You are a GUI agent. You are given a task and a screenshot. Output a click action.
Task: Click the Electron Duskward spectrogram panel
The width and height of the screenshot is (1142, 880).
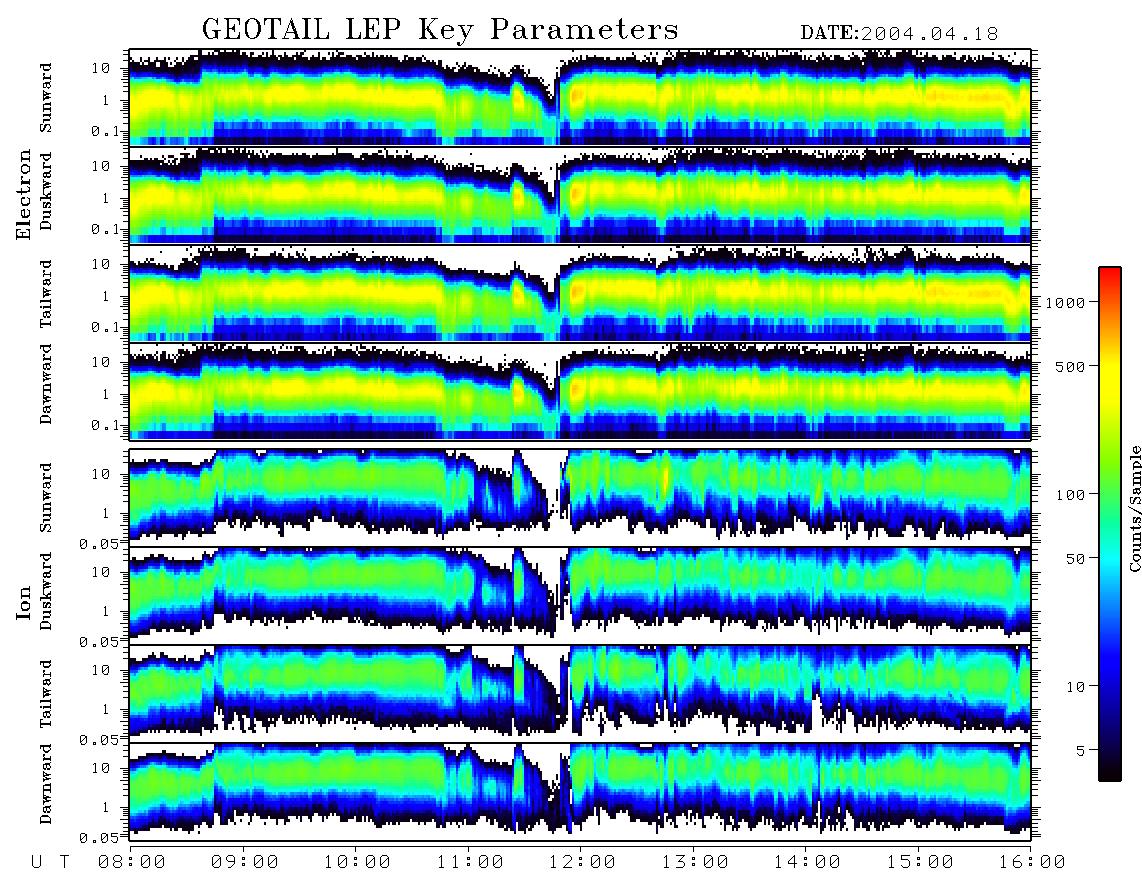pyautogui.click(x=580, y=195)
